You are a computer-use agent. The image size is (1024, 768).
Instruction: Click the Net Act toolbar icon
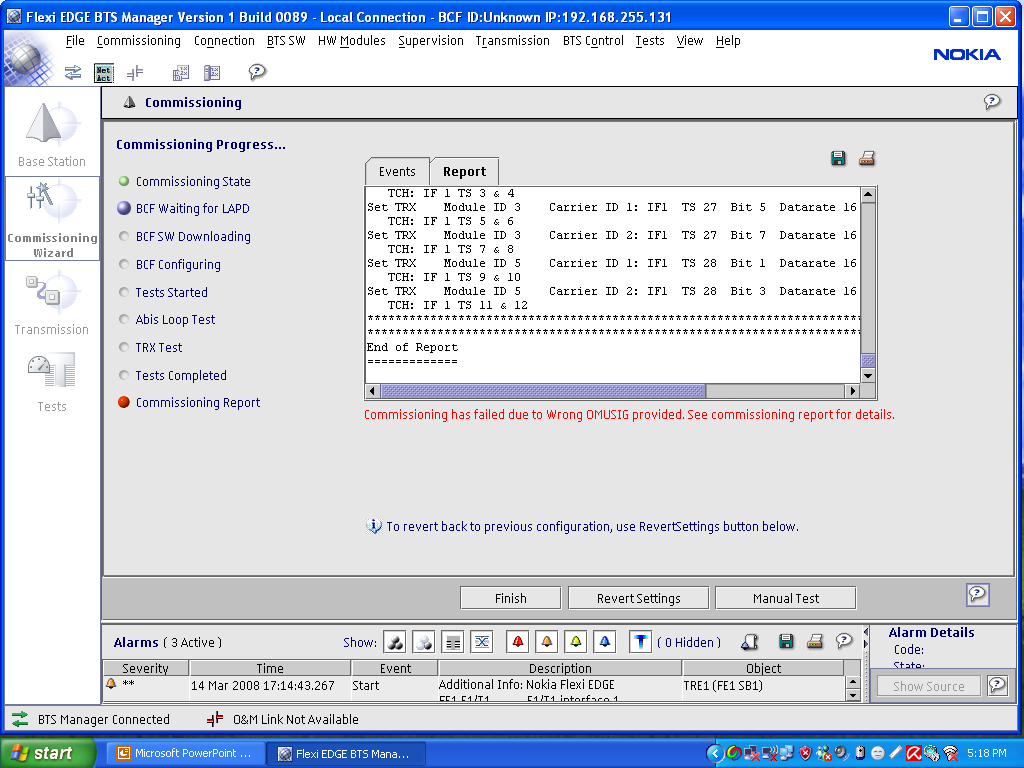coord(104,72)
